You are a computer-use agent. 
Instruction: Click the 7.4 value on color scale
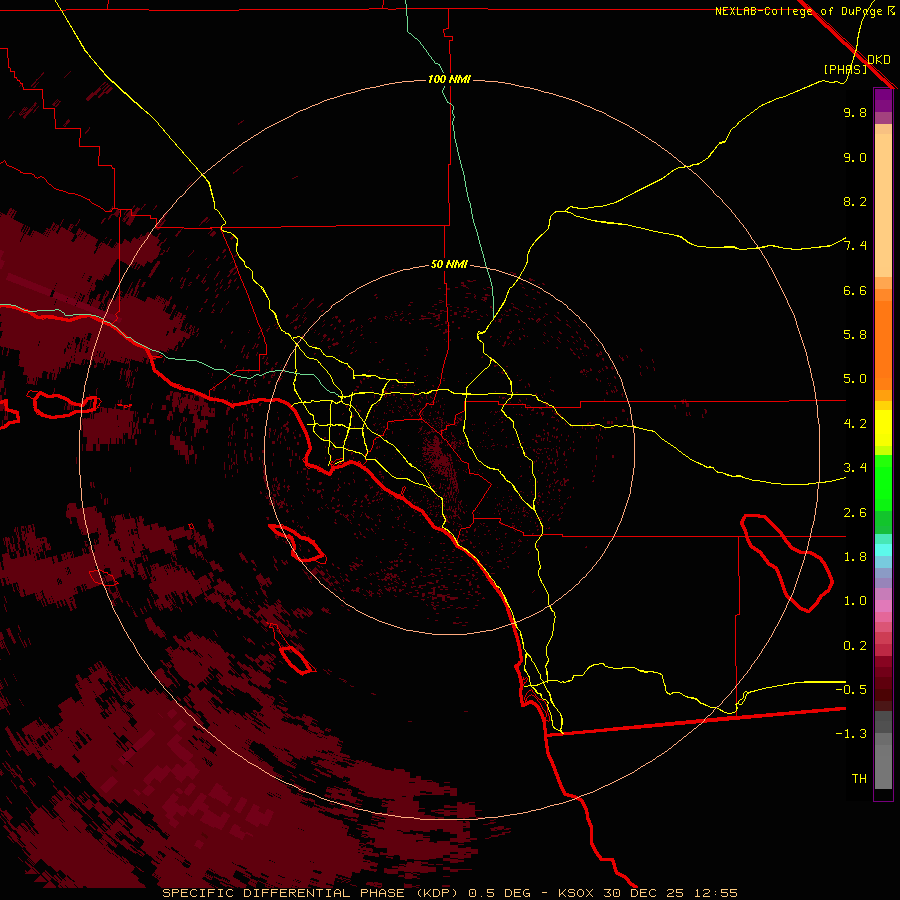pos(855,246)
